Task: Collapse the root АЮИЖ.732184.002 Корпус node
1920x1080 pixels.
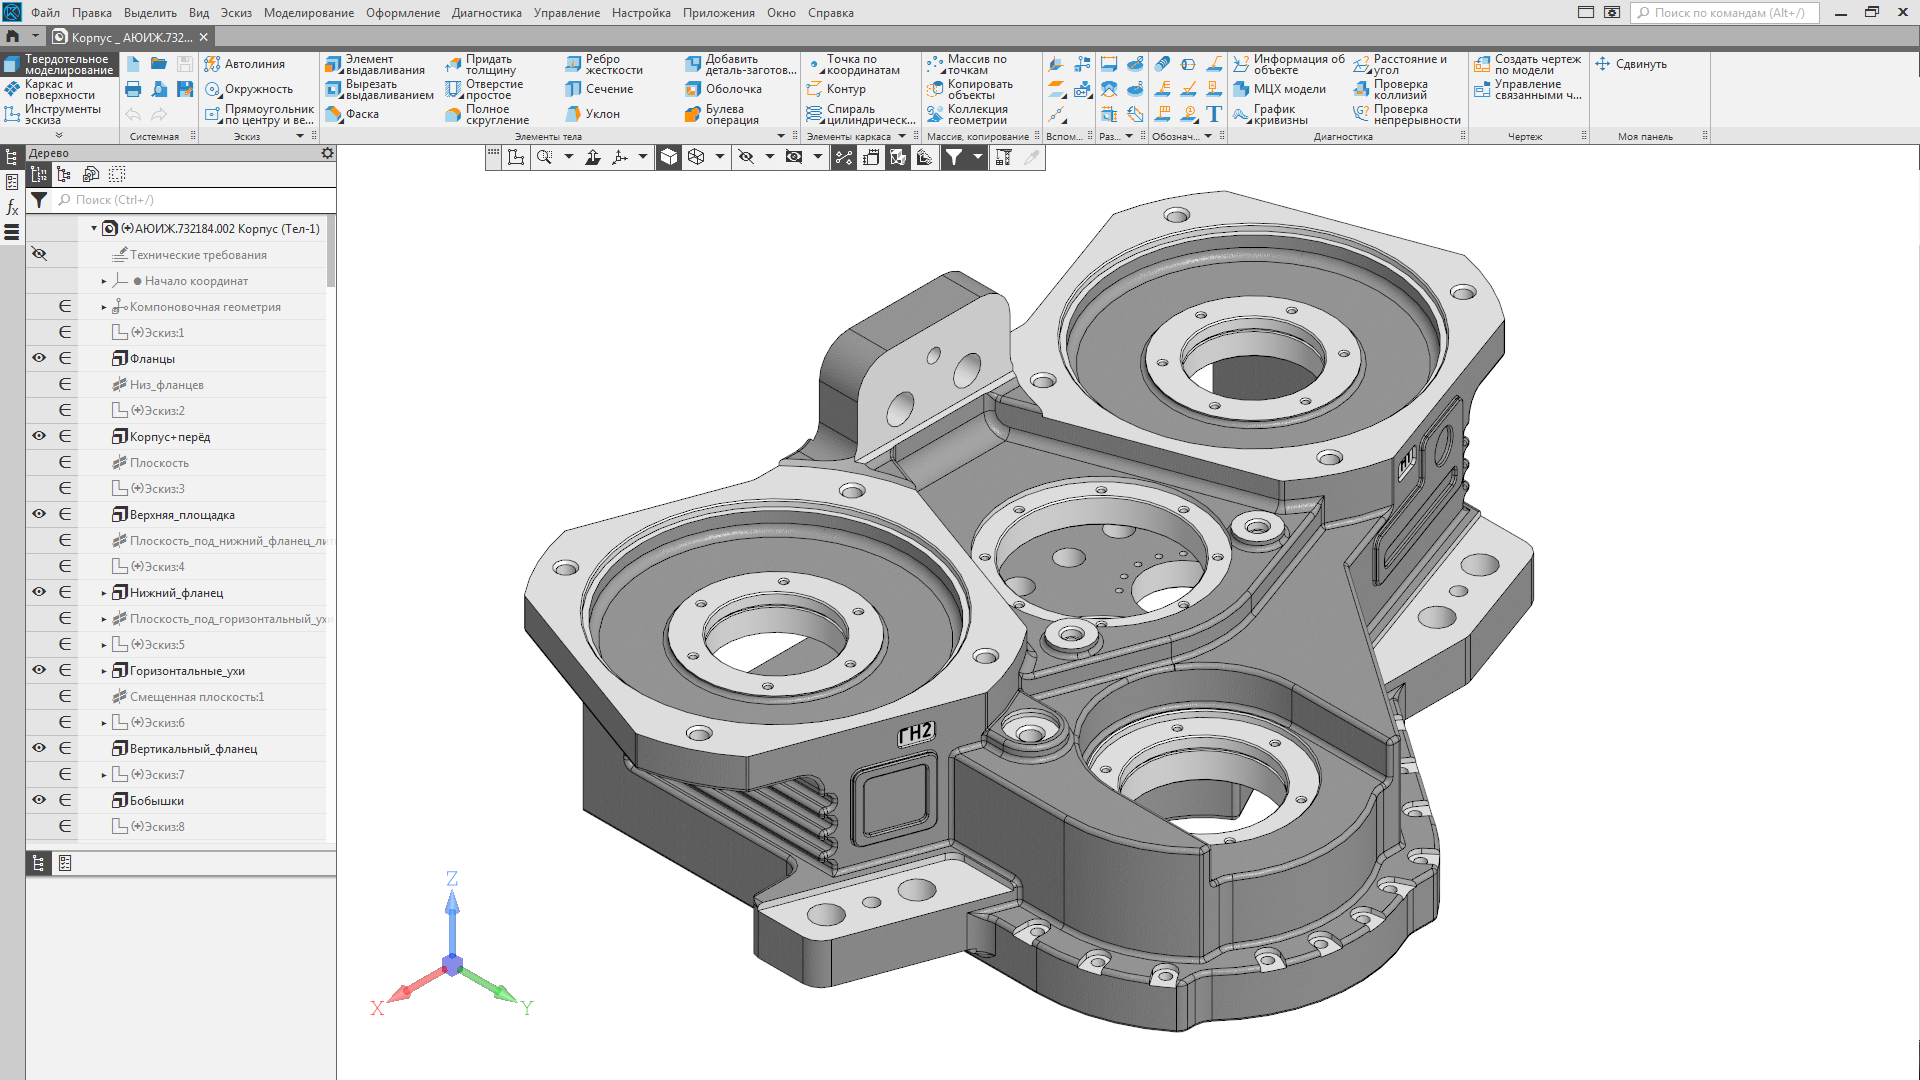Action: (x=95, y=229)
